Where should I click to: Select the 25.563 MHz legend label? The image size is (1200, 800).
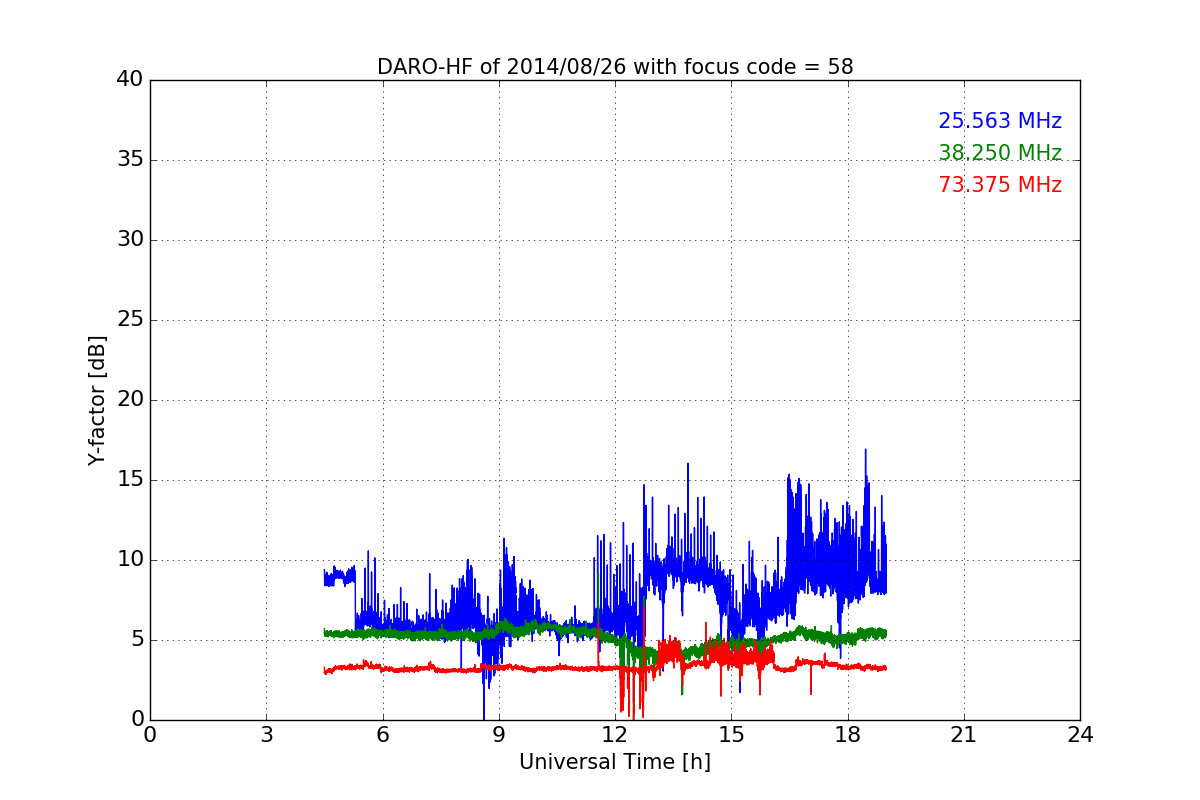1000,121
